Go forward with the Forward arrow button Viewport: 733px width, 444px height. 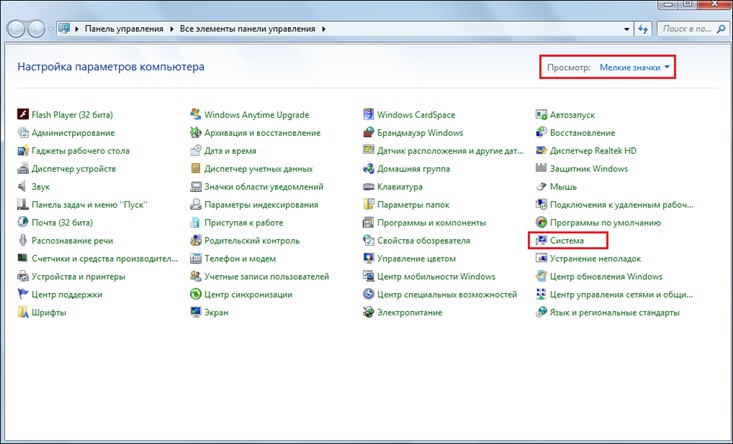36,29
